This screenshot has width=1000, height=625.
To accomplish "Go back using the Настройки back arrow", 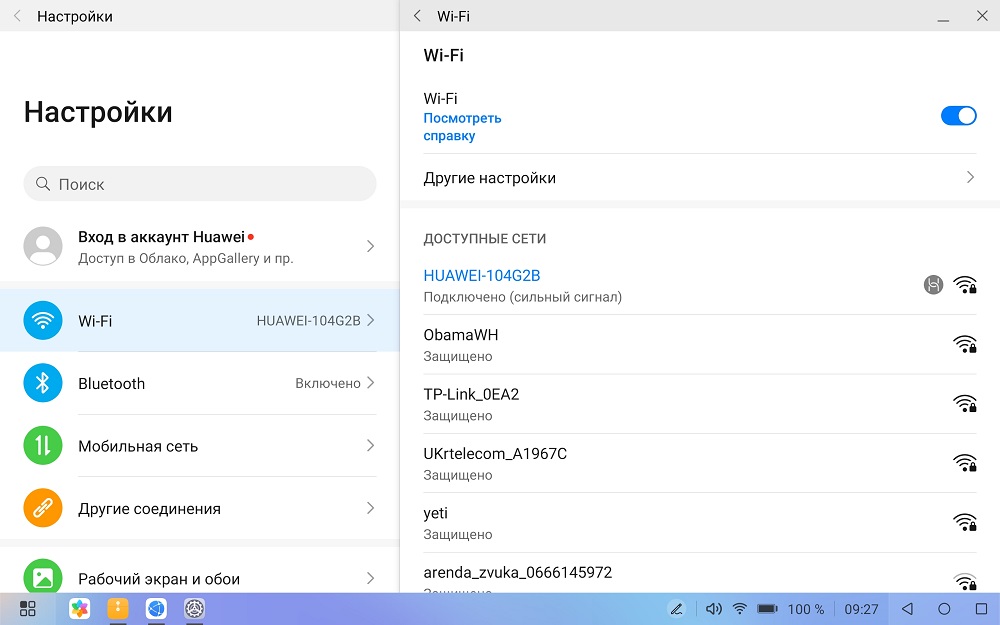I will (x=17, y=16).
